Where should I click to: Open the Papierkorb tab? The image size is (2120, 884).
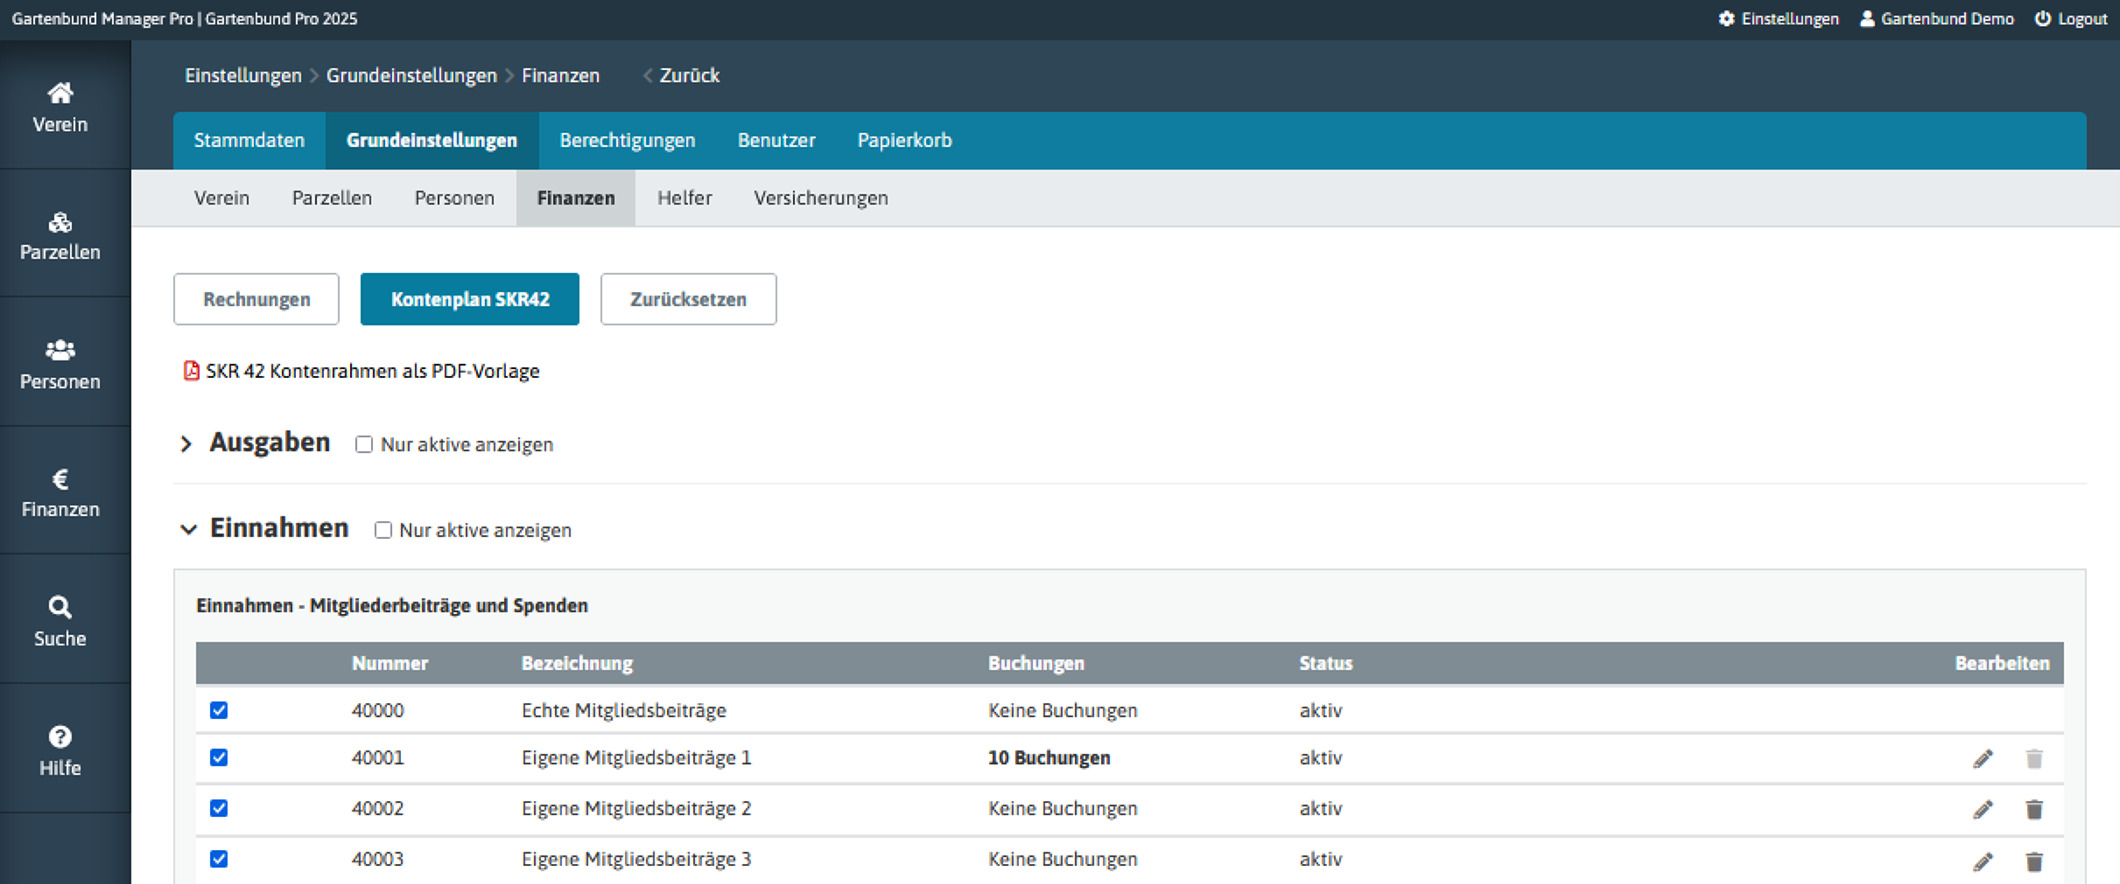coord(904,140)
